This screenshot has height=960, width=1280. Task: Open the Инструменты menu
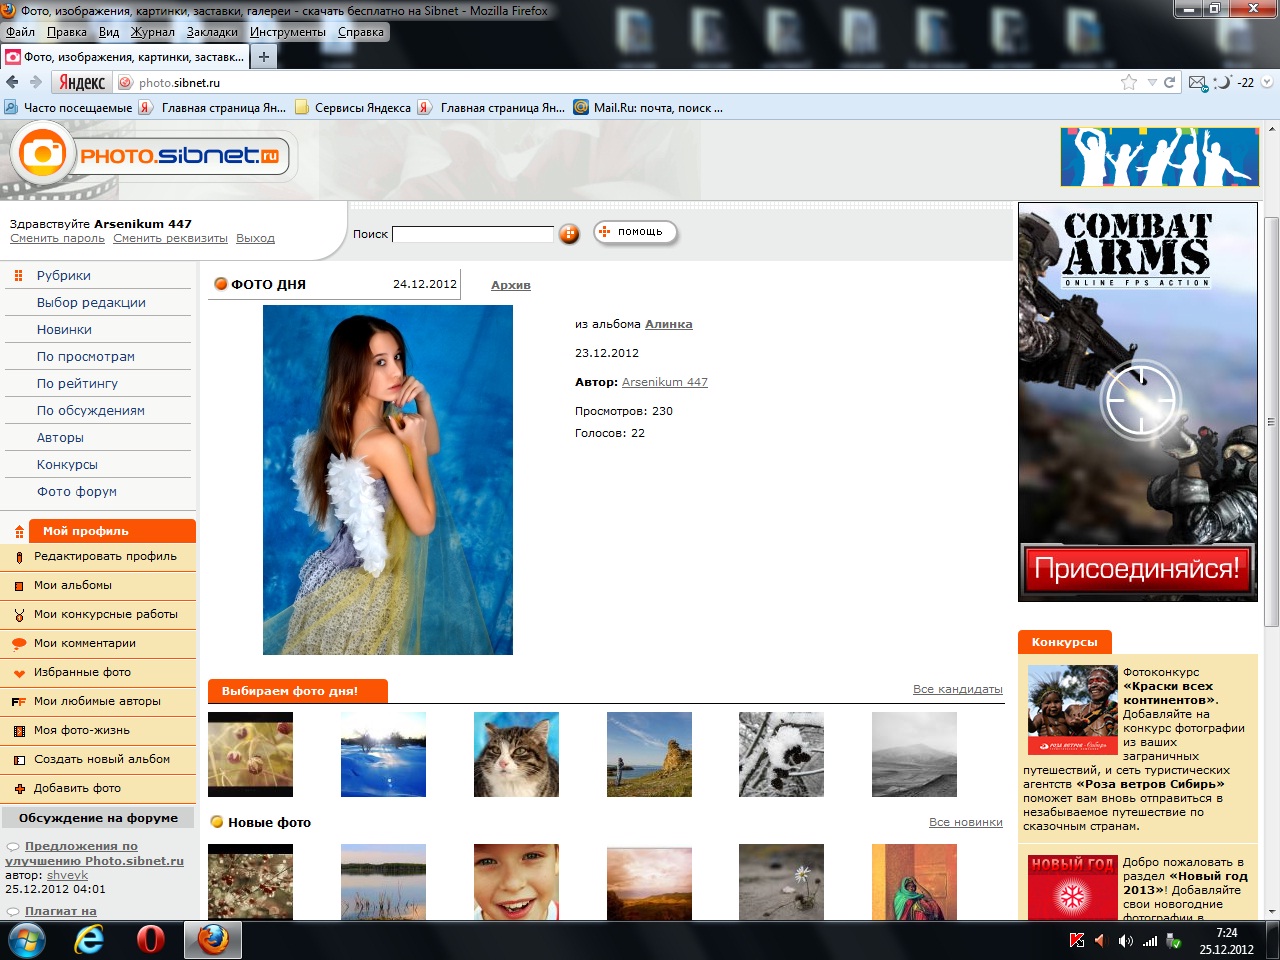(288, 32)
